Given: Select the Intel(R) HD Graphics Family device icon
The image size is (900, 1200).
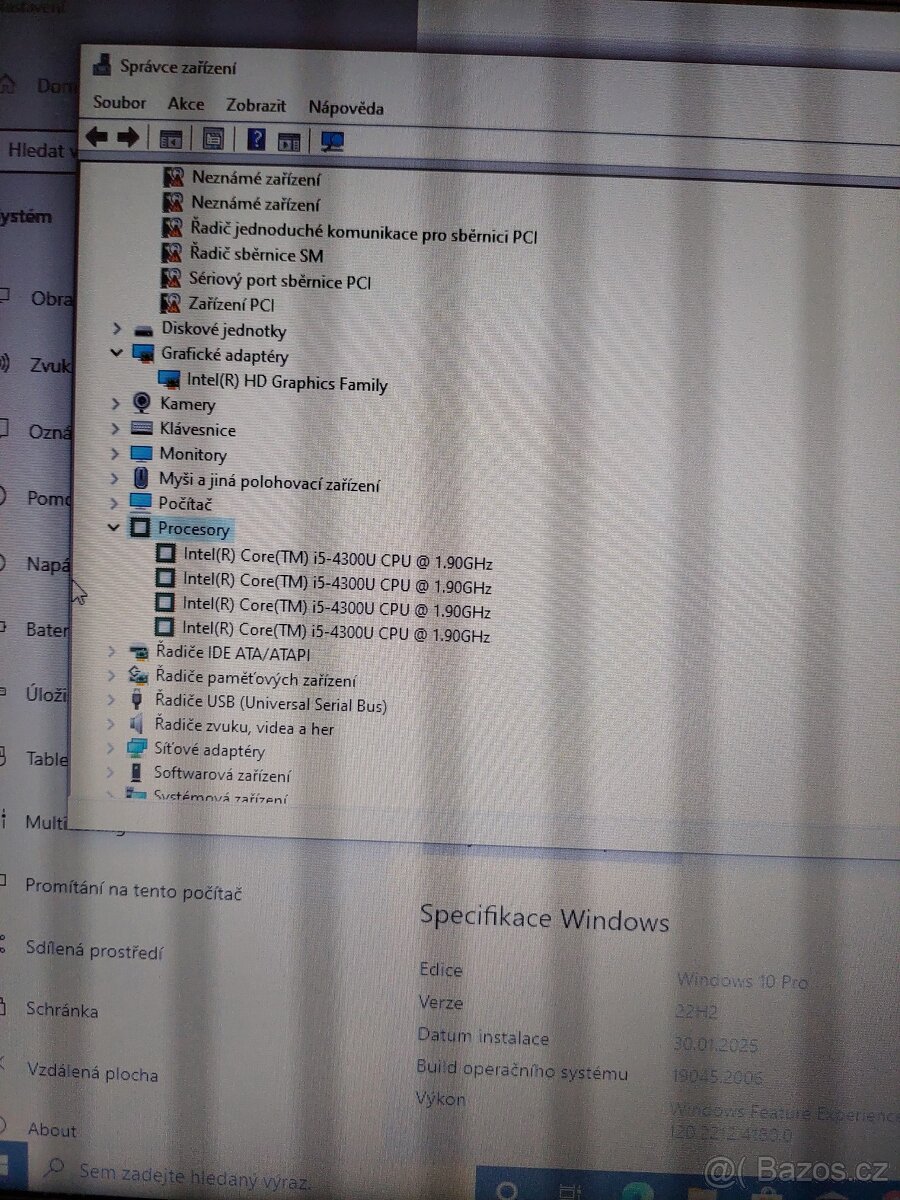Looking at the screenshot, I should 170,379.
